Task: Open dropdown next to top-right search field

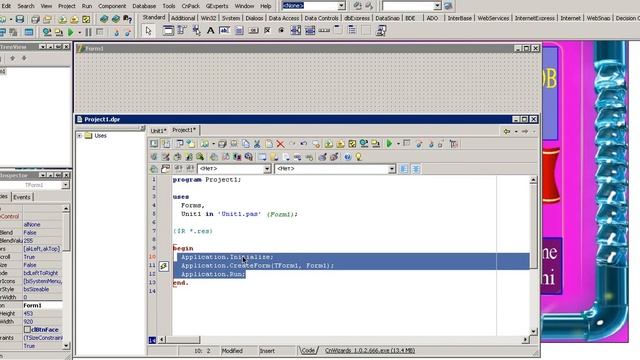Action: coord(437,6)
